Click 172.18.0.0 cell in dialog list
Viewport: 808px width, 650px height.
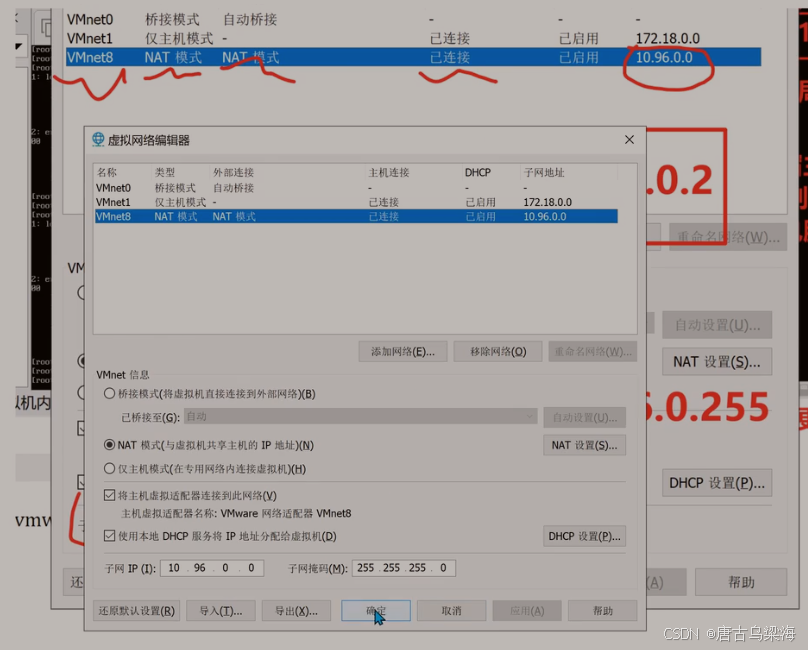pos(548,202)
